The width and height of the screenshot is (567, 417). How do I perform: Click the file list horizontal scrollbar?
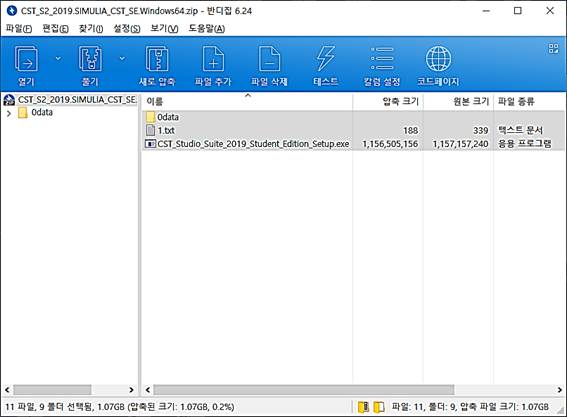click(x=304, y=390)
